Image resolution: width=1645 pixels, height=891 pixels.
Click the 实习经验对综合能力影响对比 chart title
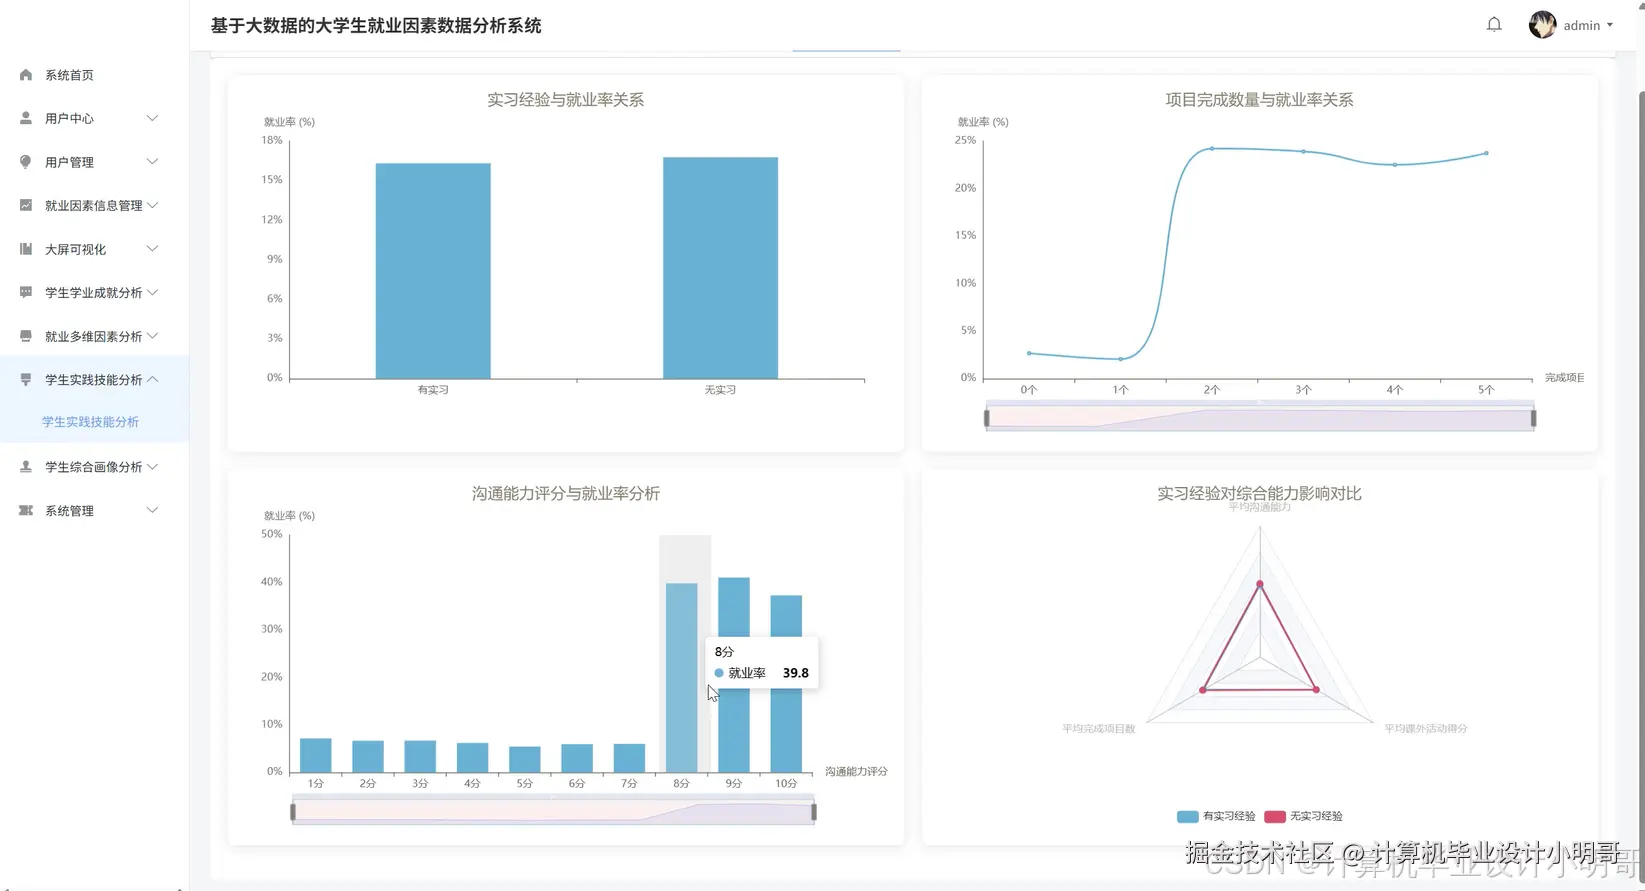1259,494
